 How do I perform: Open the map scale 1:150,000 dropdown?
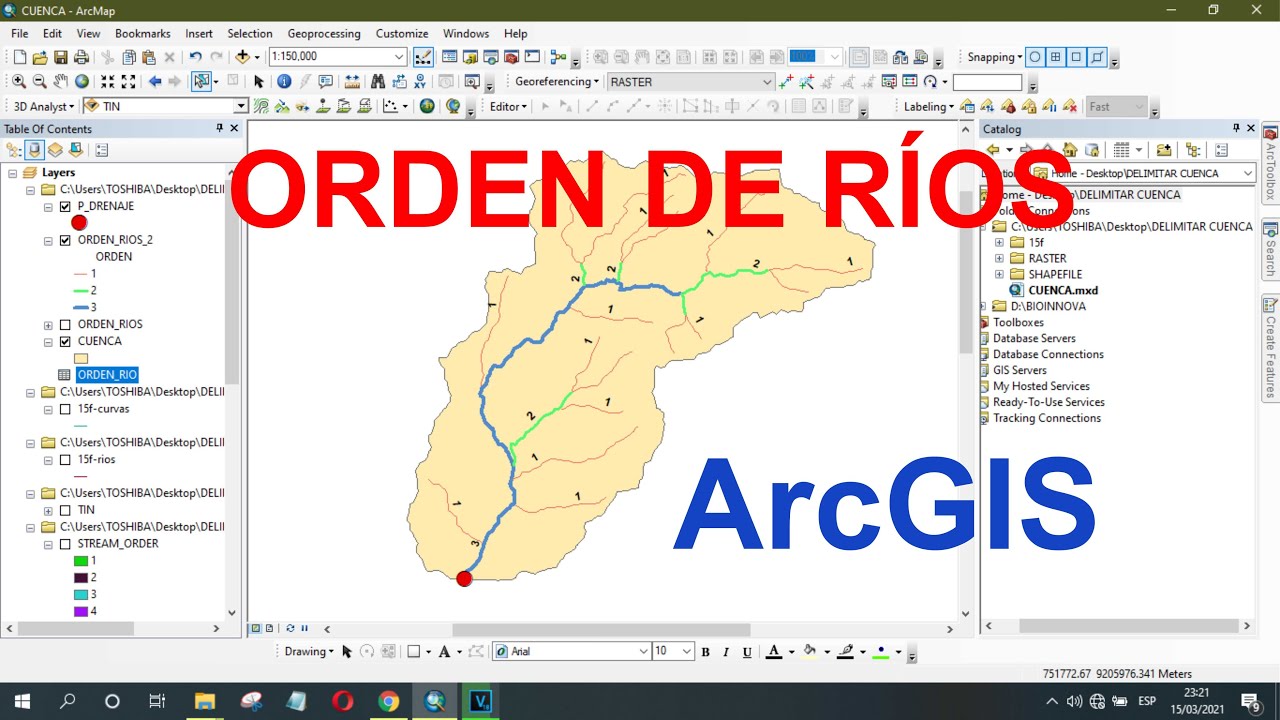(399, 57)
